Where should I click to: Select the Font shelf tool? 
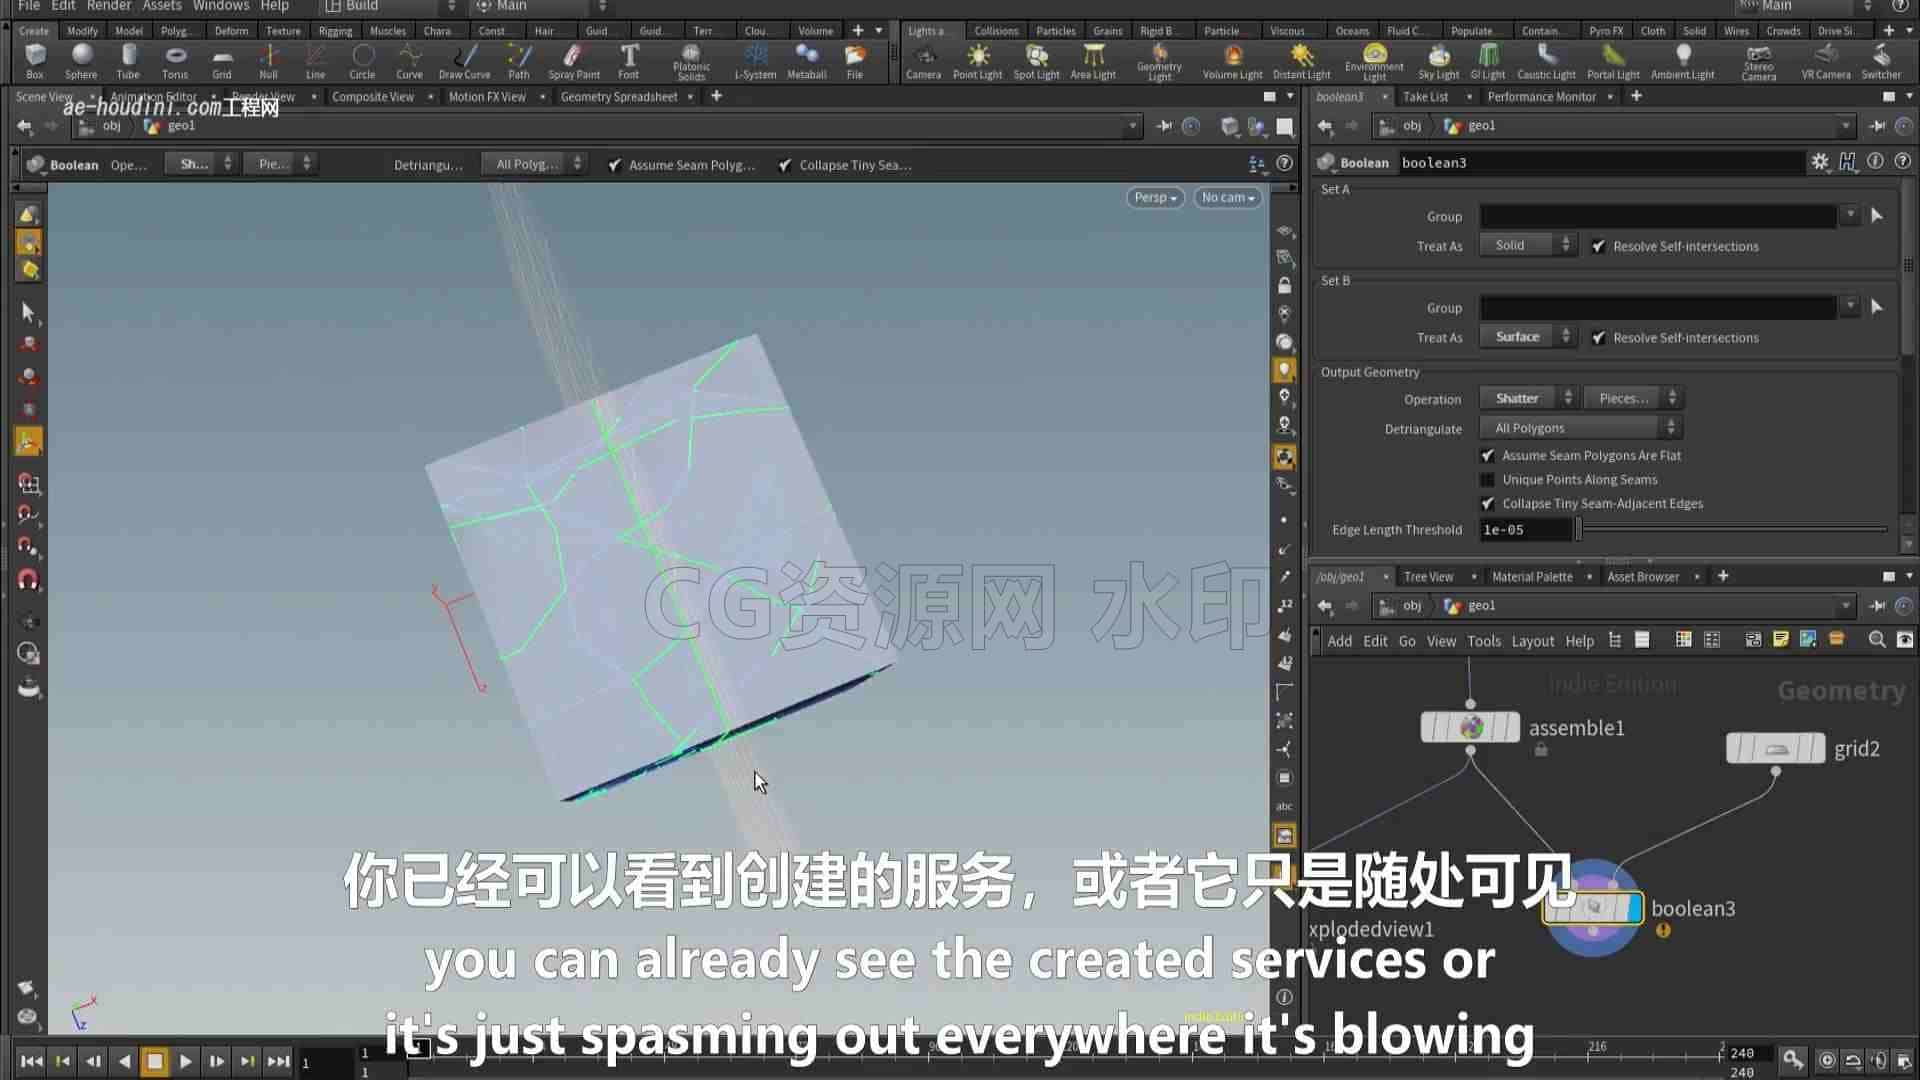(x=628, y=61)
